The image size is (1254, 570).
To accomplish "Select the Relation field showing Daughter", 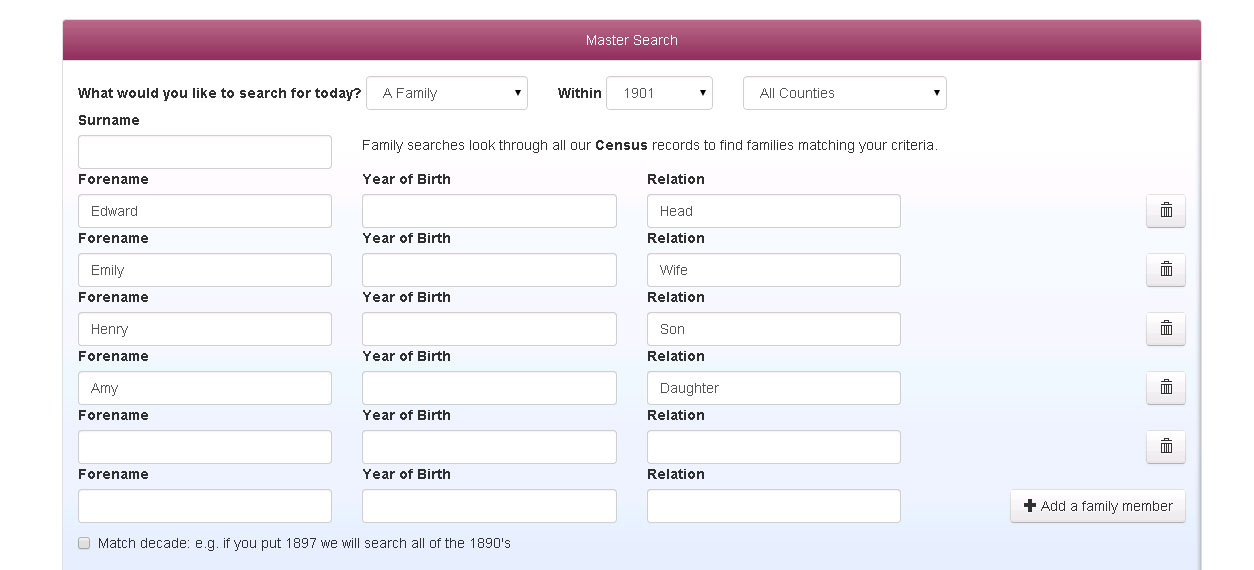I will tap(774, 388).
